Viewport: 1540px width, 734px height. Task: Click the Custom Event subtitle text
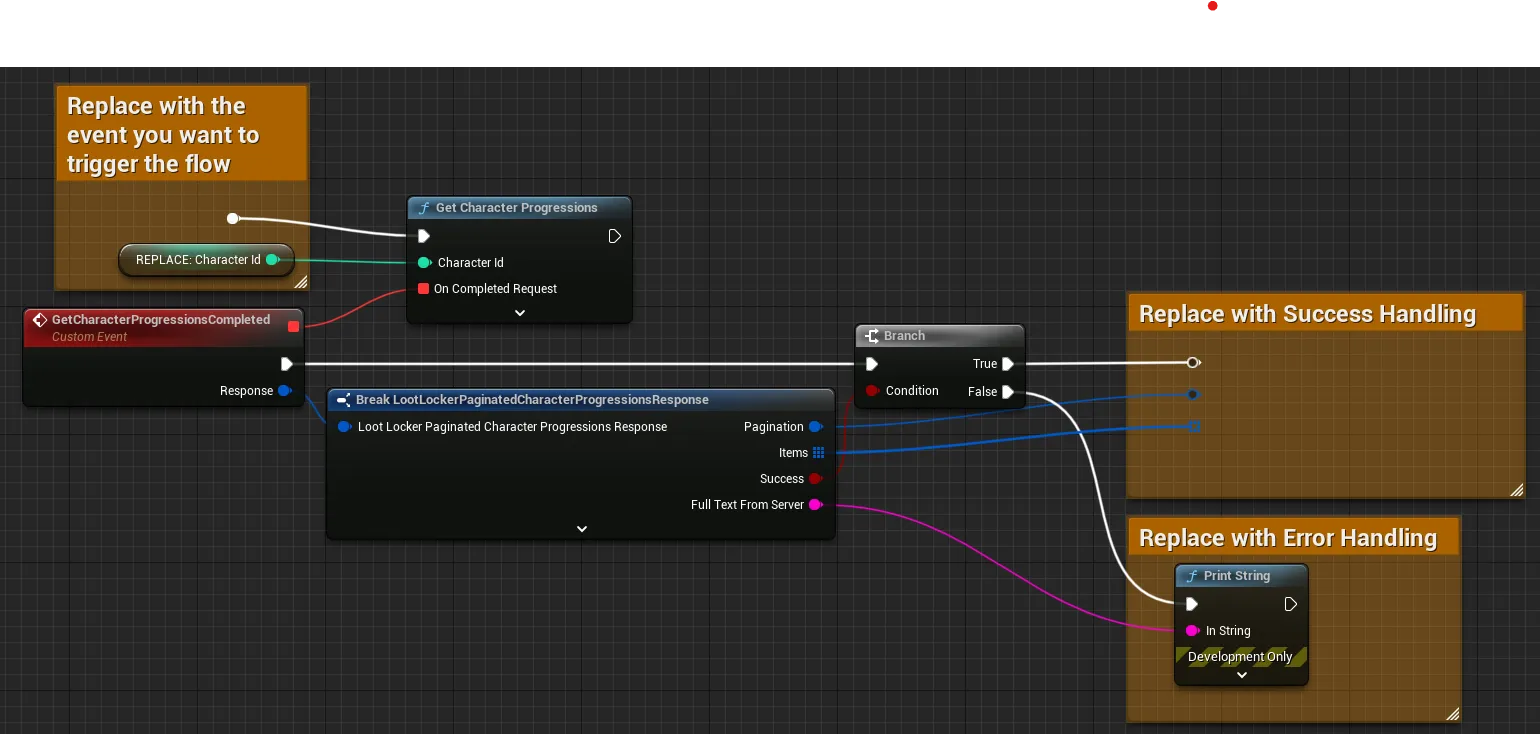coord(90,337)
